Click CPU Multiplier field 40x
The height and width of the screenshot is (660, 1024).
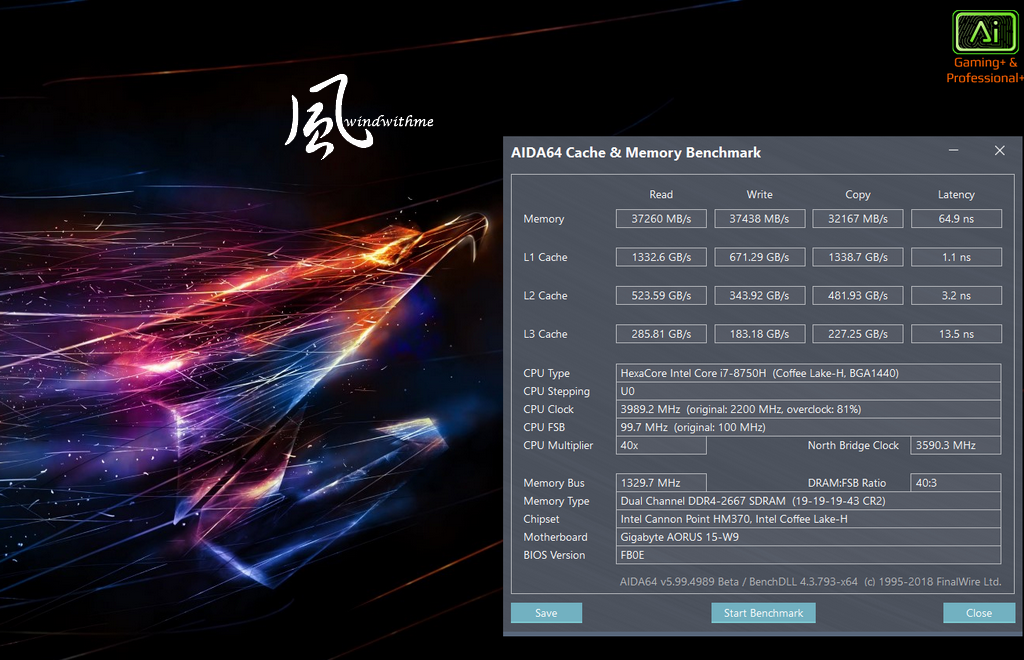661,445
